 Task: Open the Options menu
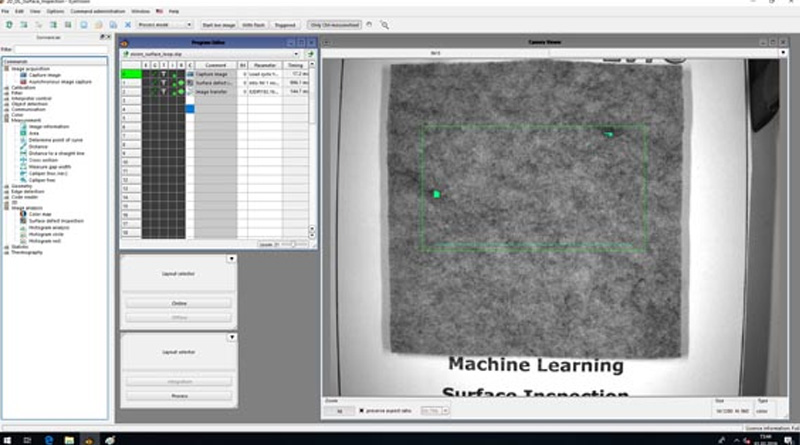tap(54, 10)
